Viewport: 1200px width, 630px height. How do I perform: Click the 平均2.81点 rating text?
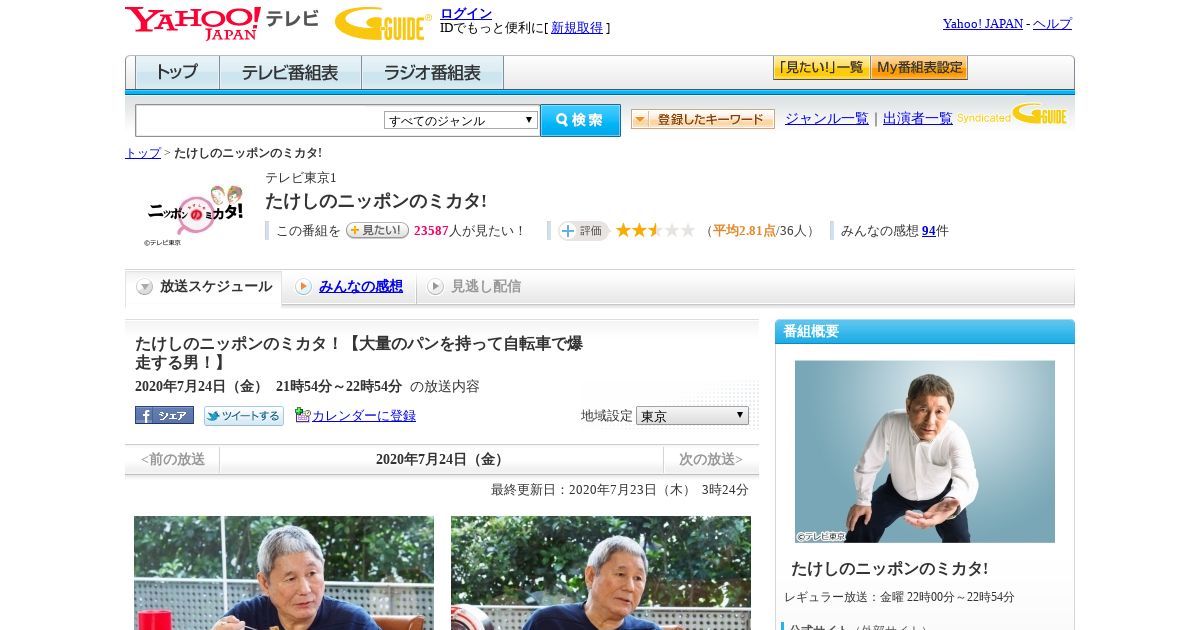point(745,231)
